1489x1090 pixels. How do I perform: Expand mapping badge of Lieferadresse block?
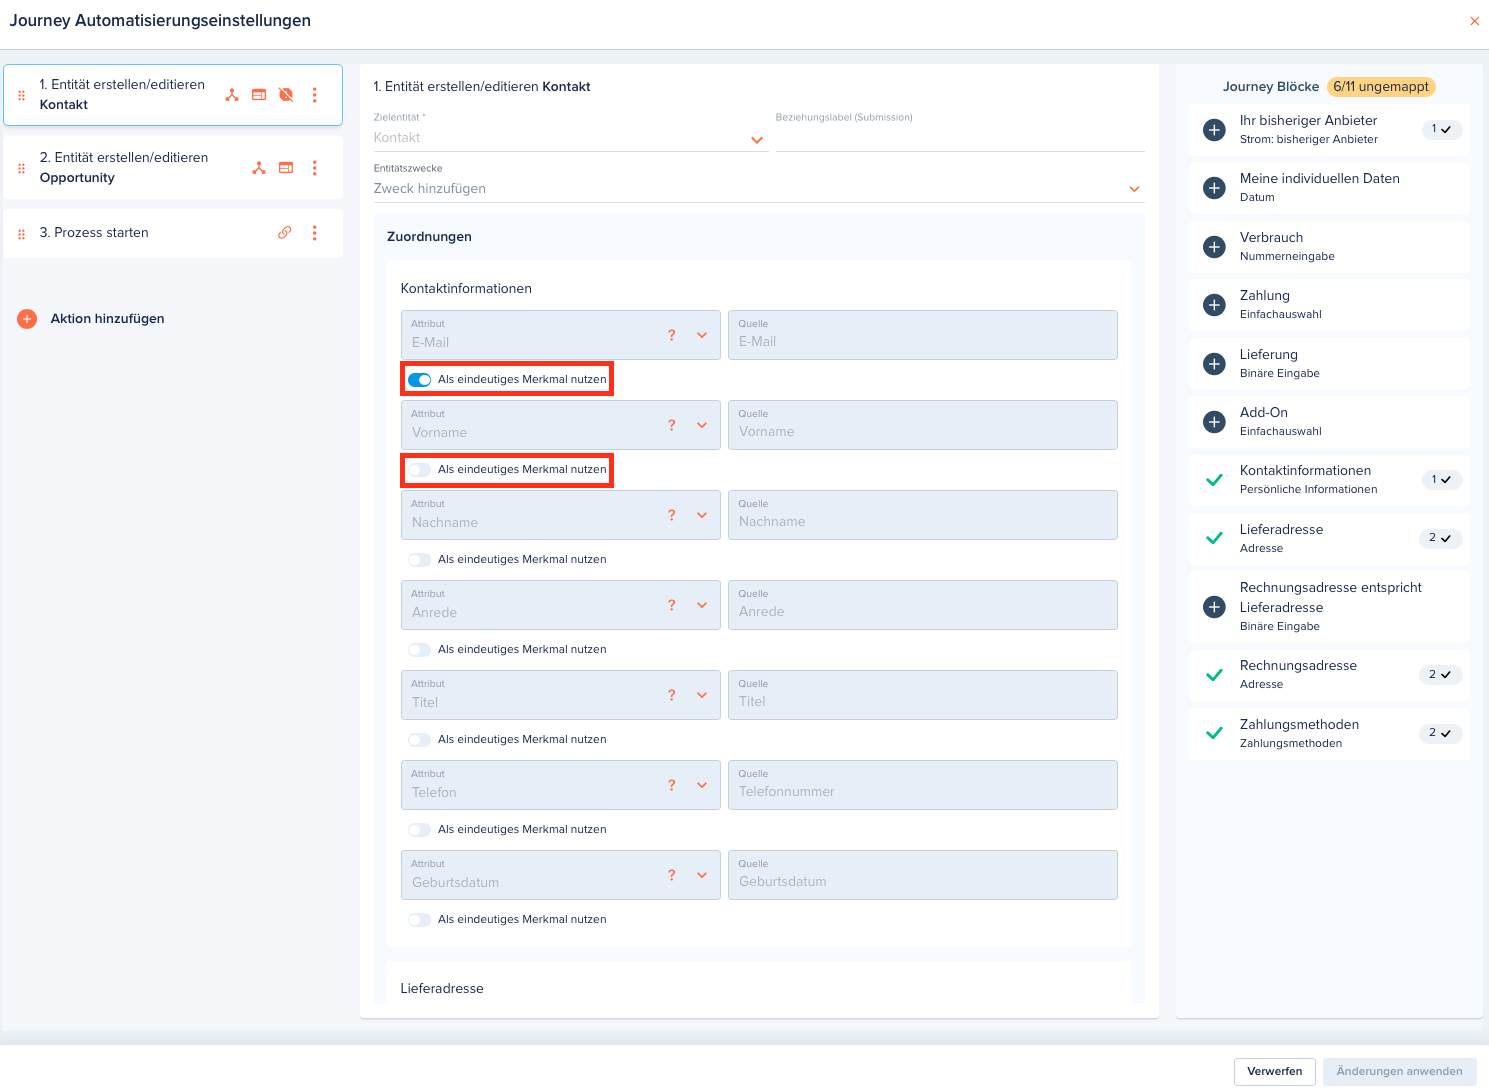[x=1441, y=538]
